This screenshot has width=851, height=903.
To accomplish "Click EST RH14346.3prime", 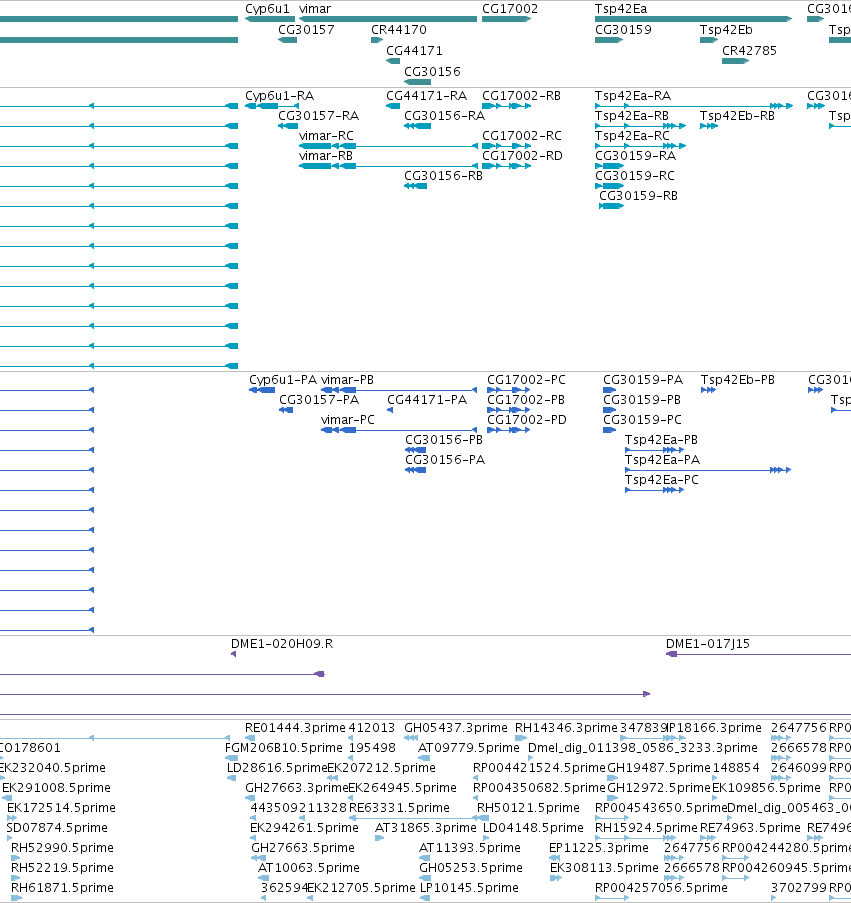I will 566,728.
